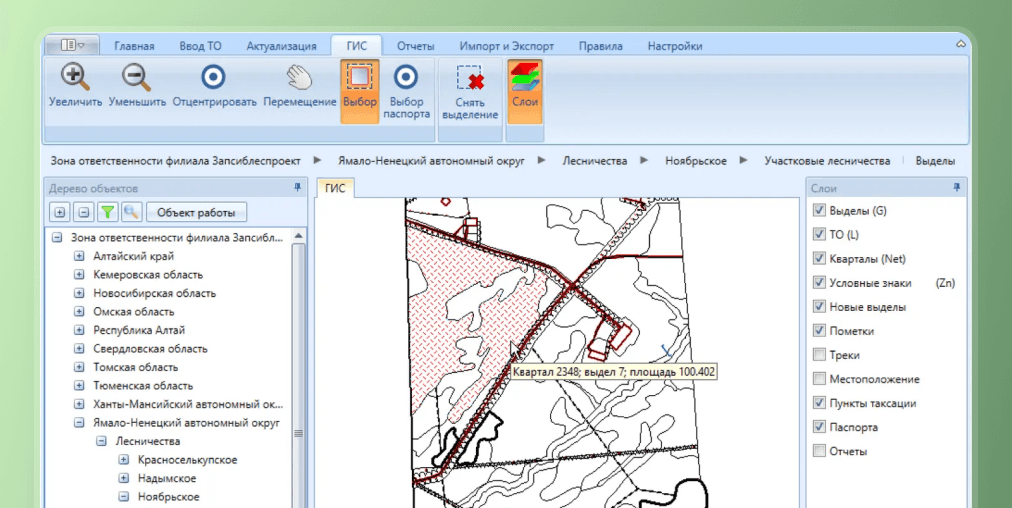Uncheck the Выделы (G) layer
Viewport: 1012px width, 508px height.
819,211
